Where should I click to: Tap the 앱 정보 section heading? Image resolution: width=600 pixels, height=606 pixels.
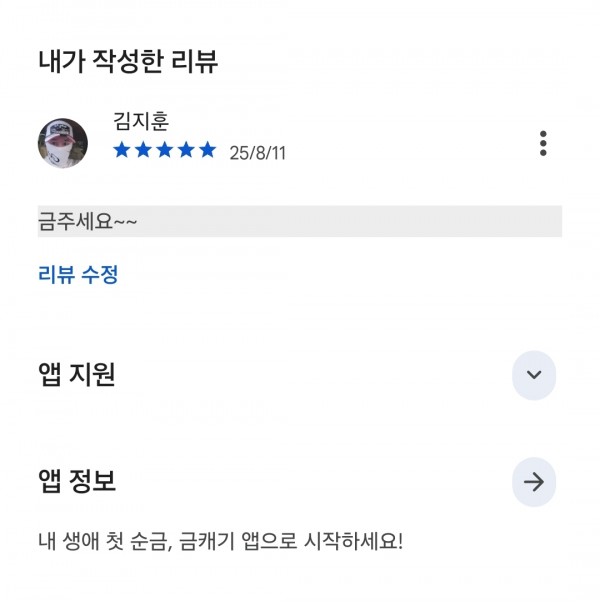(77, 481)
